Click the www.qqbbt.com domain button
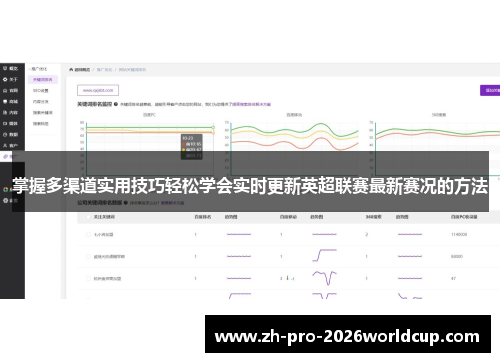This screenshot has height=362, width=500. pyautogui.click(x=98, y=90)
